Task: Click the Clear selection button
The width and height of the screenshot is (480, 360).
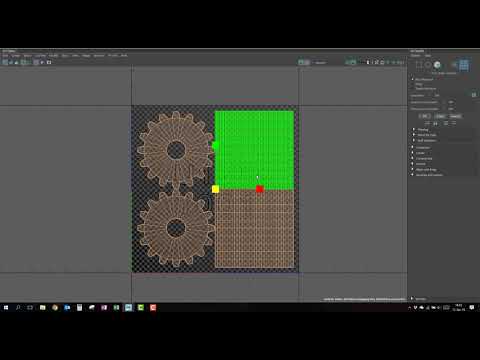Action: click(x=440, y=116)
